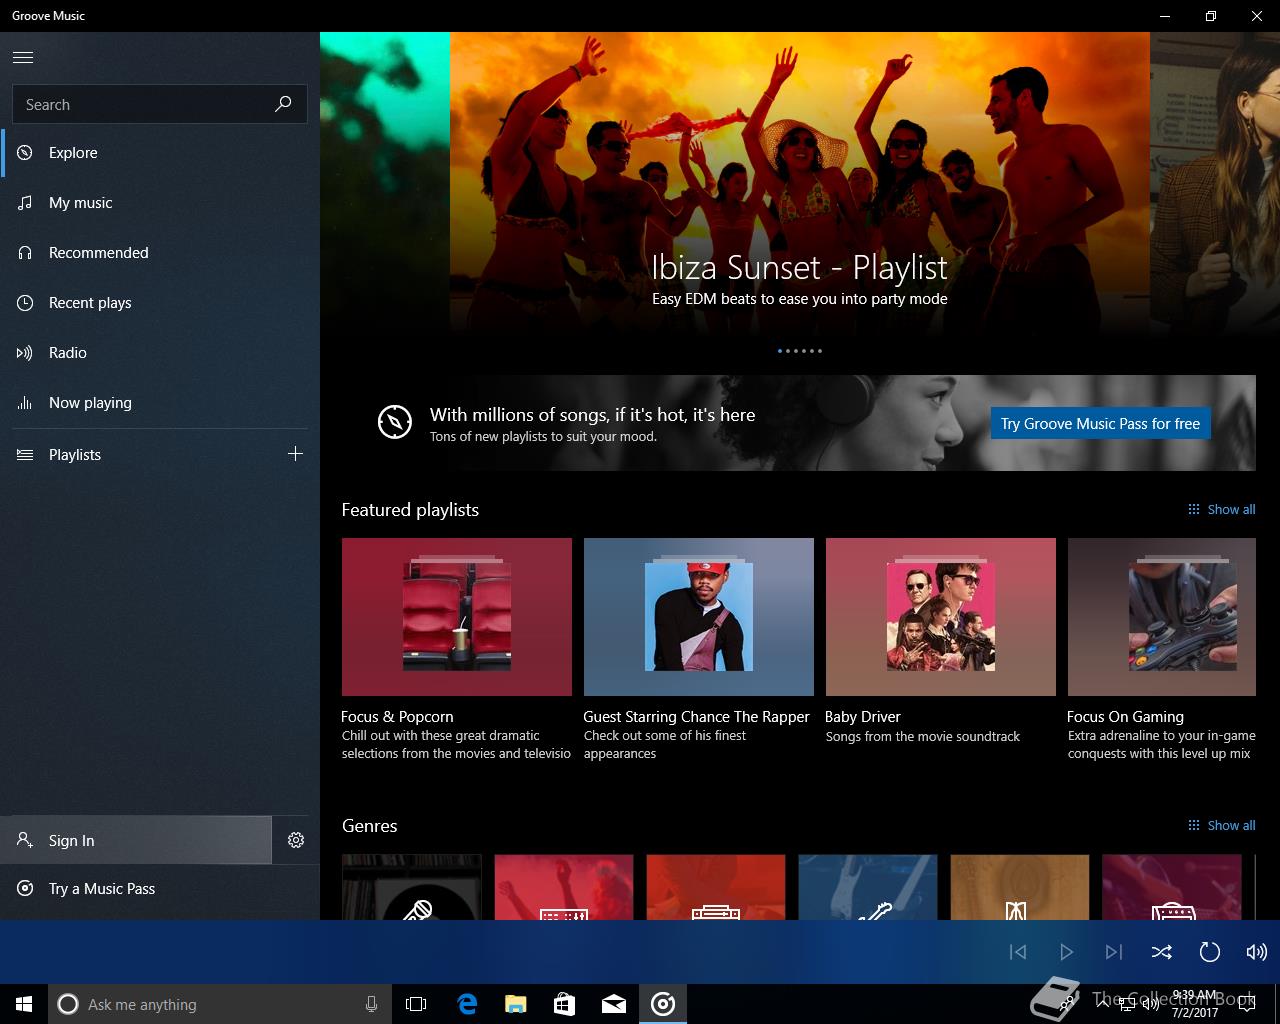
Task: Open the Playlists section
Action: click(x=135, y=454)
